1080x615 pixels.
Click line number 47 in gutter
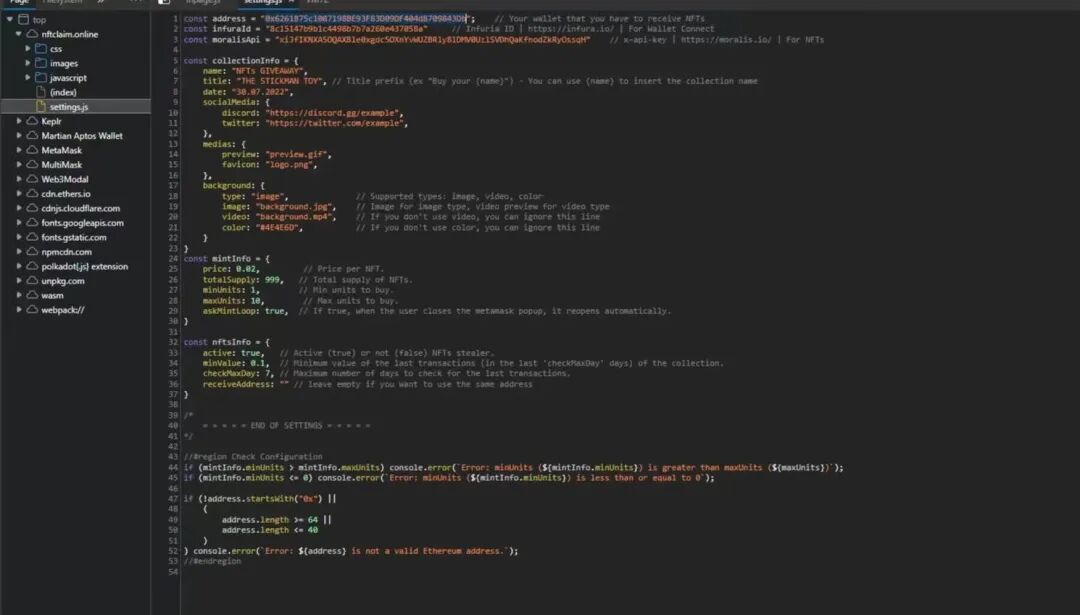[x=173, y=499]
